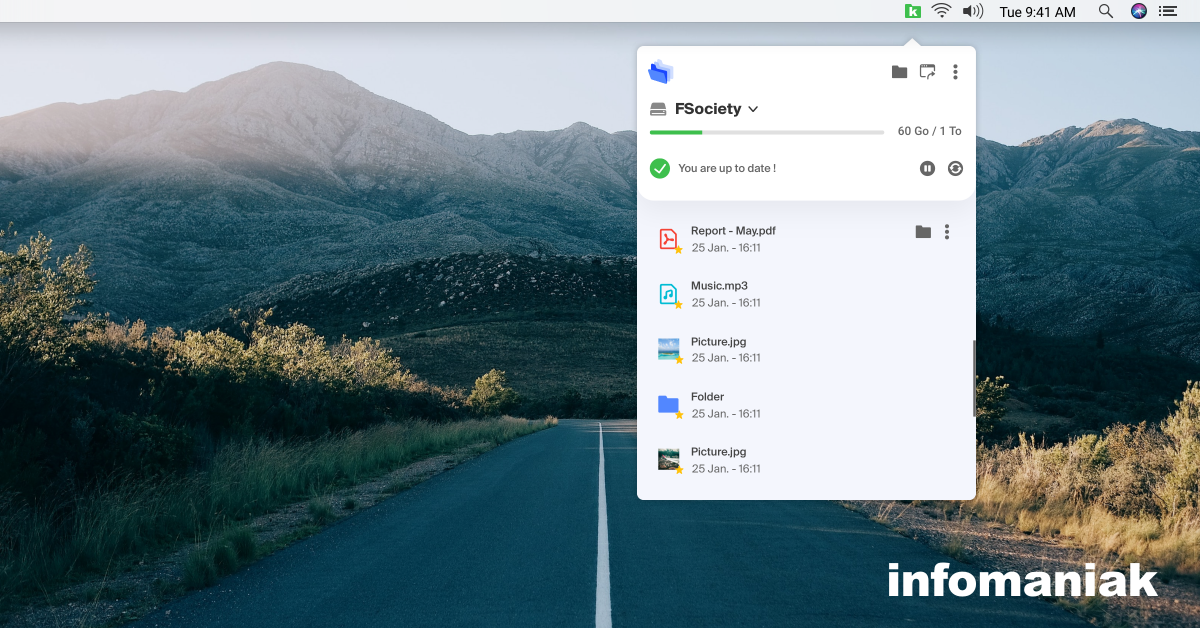Select the Report - May.pdf file name

733,231
